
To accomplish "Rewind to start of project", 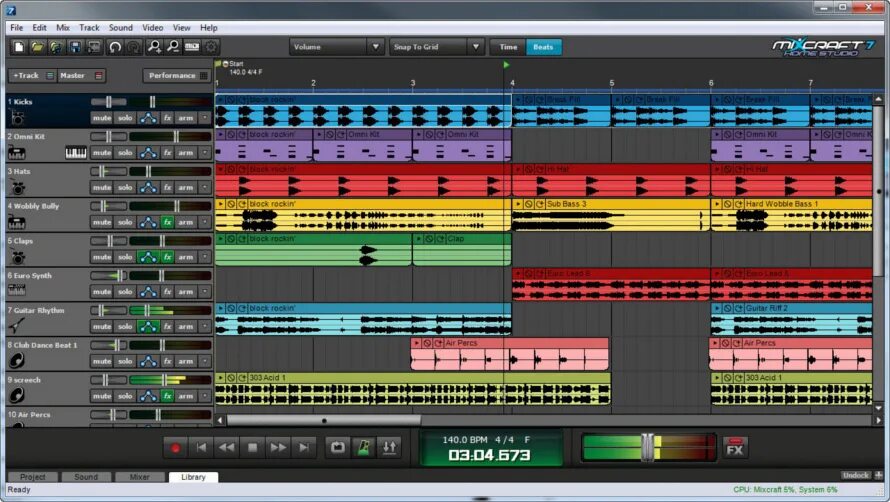I will pyautogui.click(x=201, y=448).
